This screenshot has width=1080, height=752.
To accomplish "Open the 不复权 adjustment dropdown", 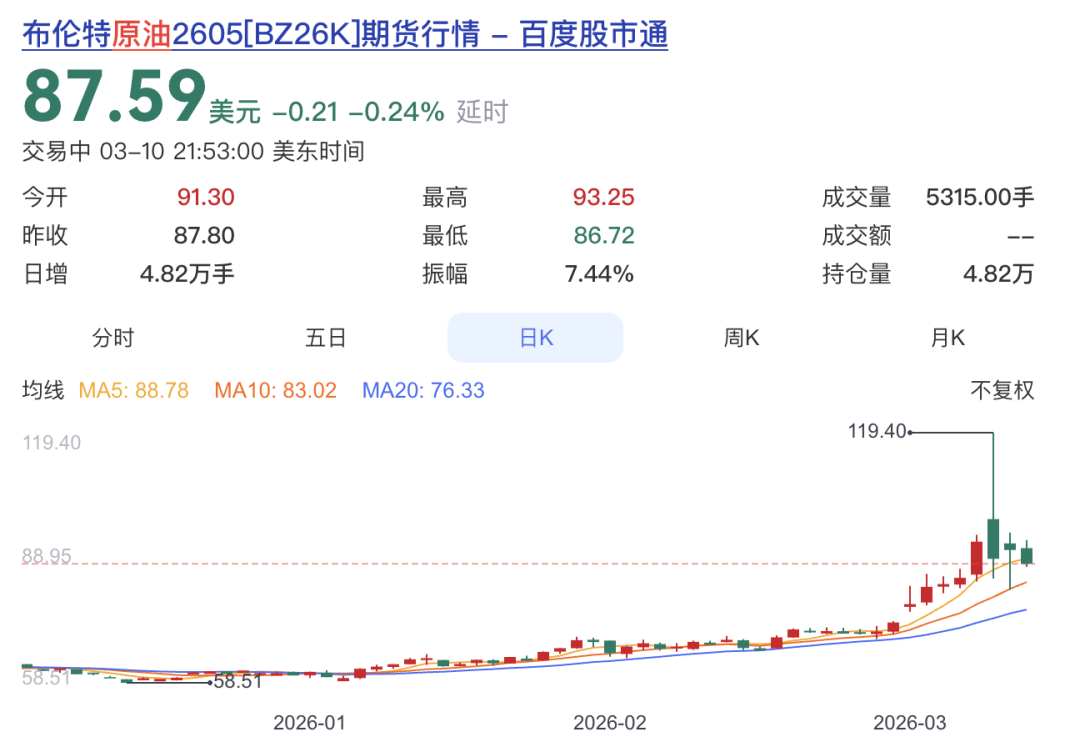I will (1002, 390).
